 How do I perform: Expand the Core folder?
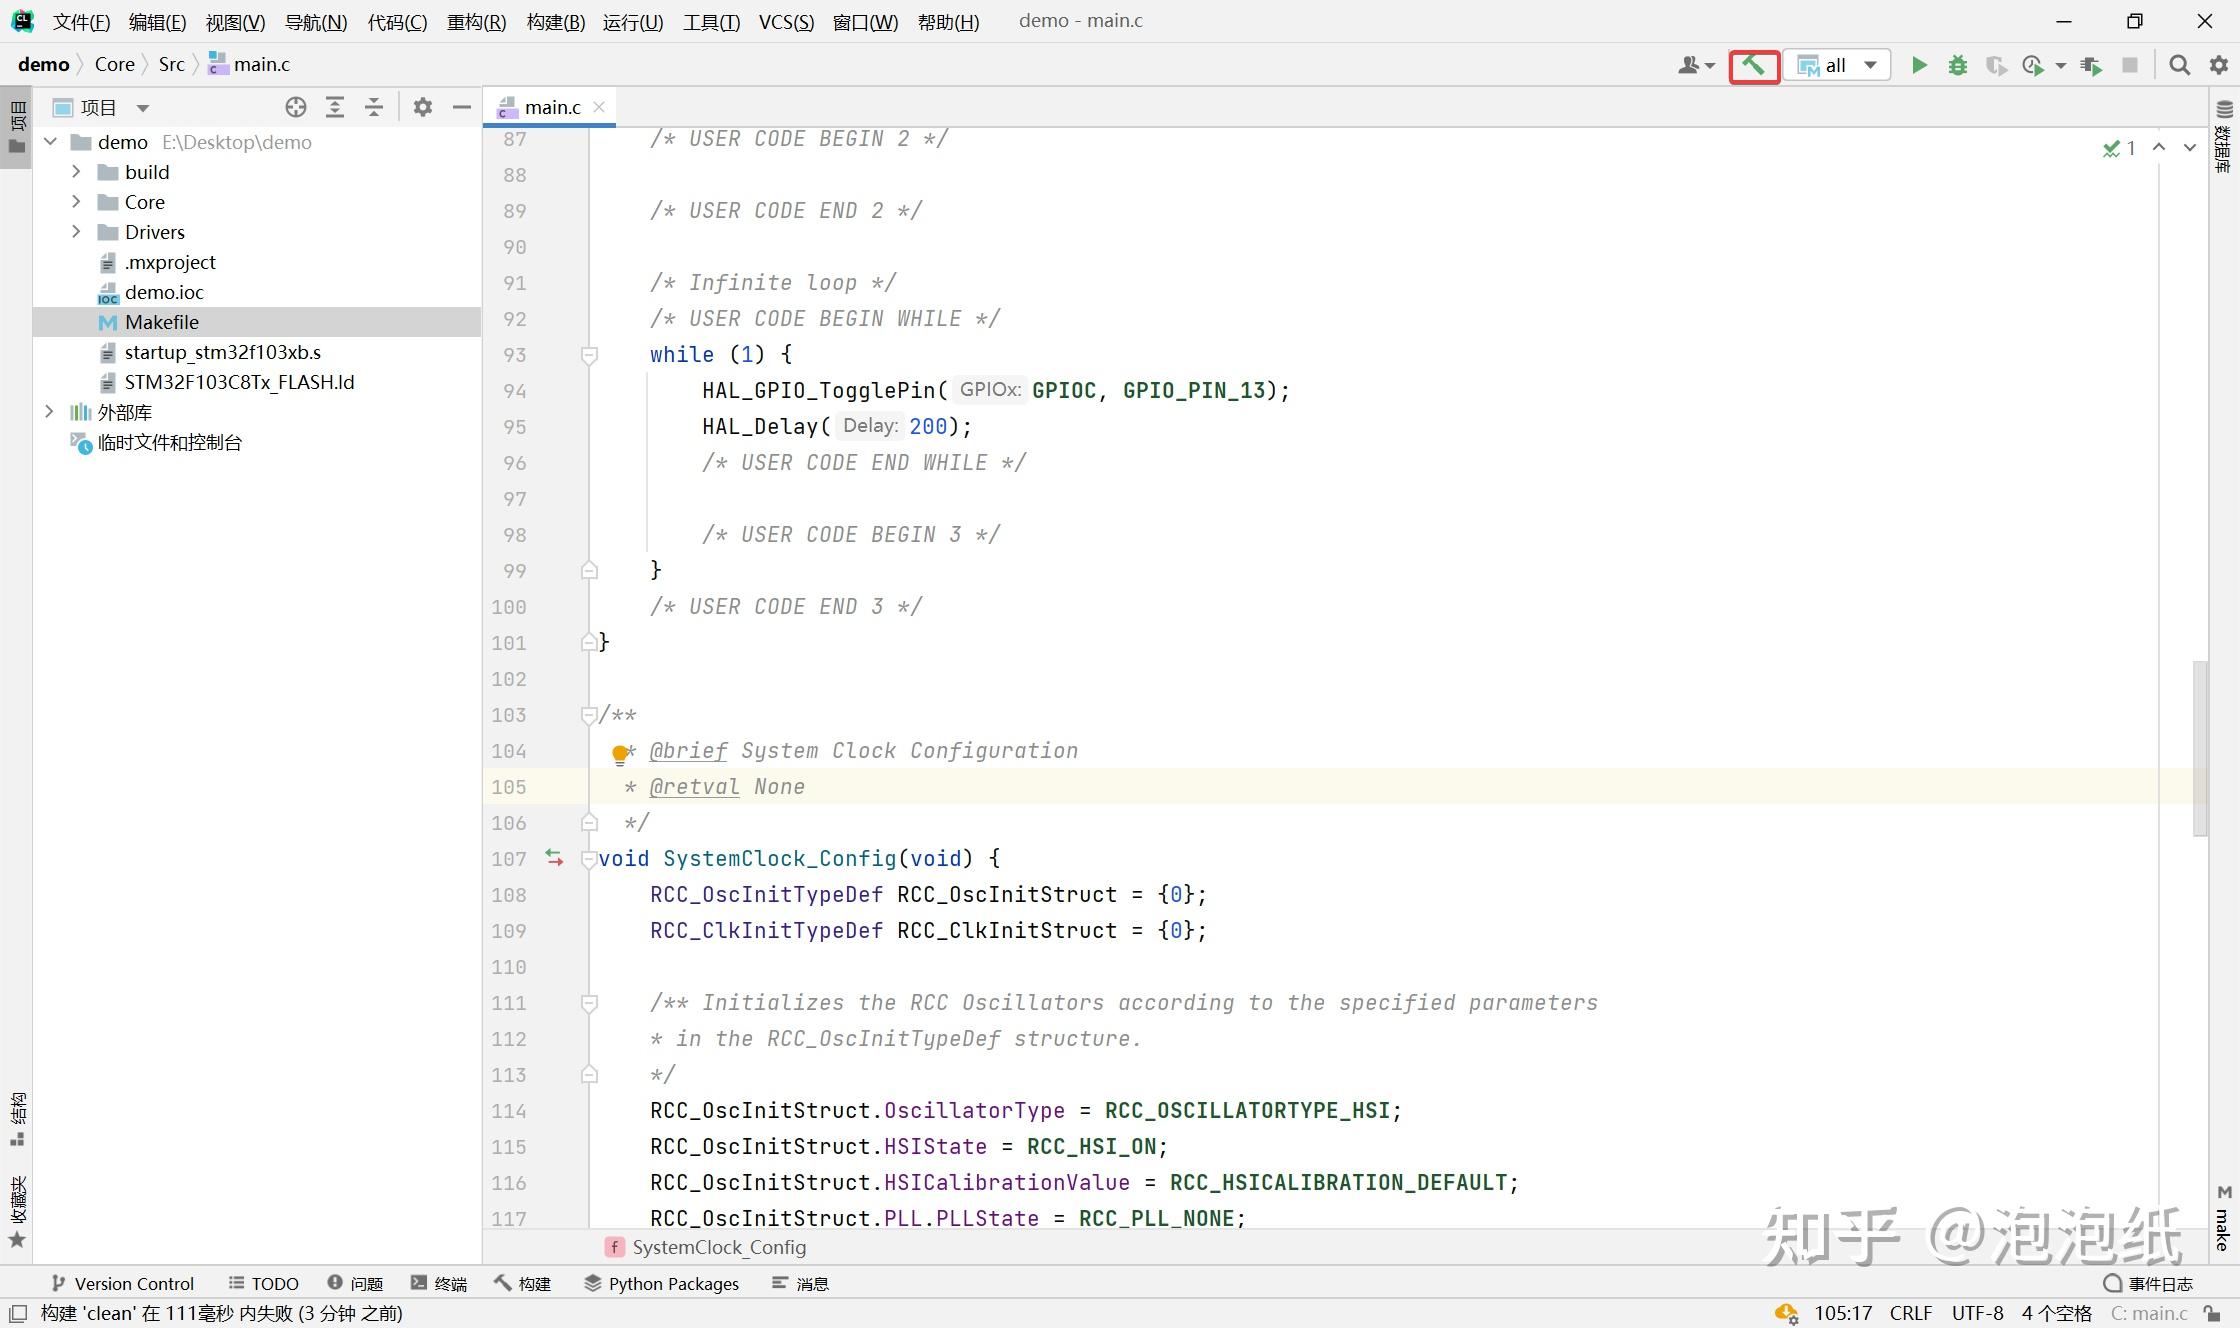[76, 202]
